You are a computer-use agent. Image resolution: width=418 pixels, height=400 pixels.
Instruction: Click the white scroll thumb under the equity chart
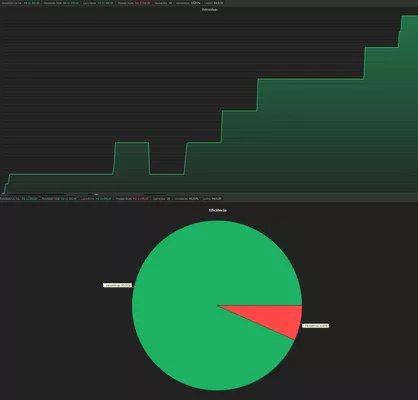pyautogui.click(x=96, y=194)
